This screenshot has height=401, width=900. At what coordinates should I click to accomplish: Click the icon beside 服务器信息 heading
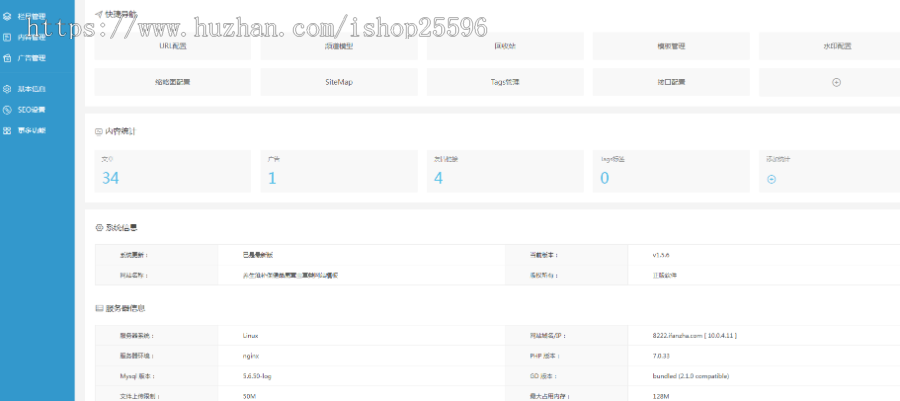[99, 309]
